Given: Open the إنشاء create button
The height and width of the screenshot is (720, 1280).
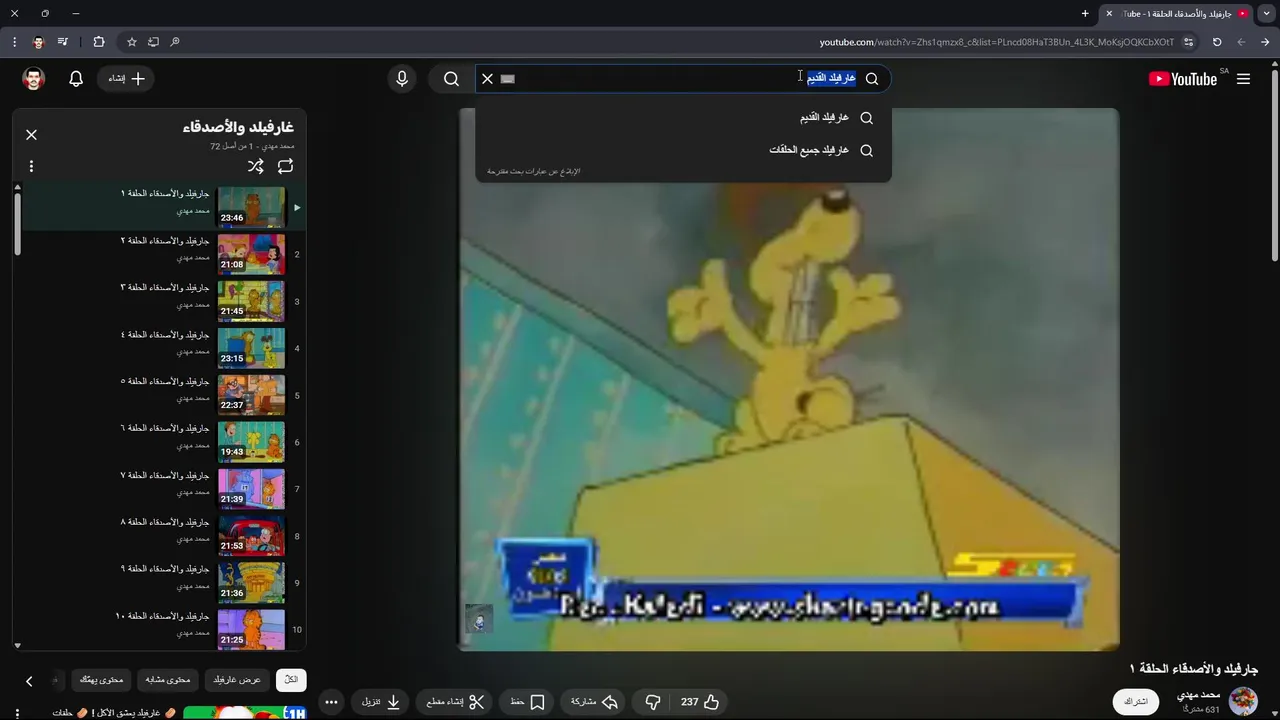Looking at the screenshot, I should pyautogui.click(x=127, y=79).
